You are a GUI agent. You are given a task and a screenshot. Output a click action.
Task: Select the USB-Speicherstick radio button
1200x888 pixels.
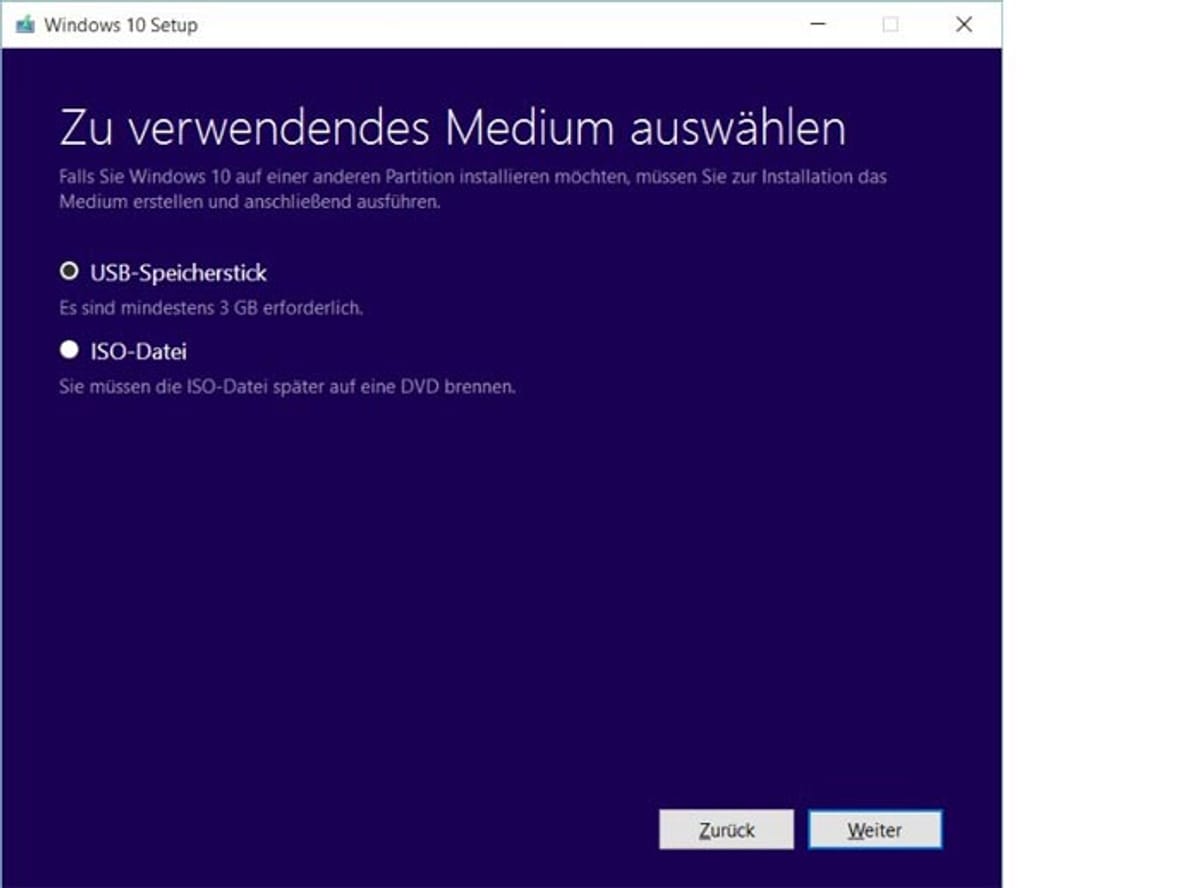point(69,271)
